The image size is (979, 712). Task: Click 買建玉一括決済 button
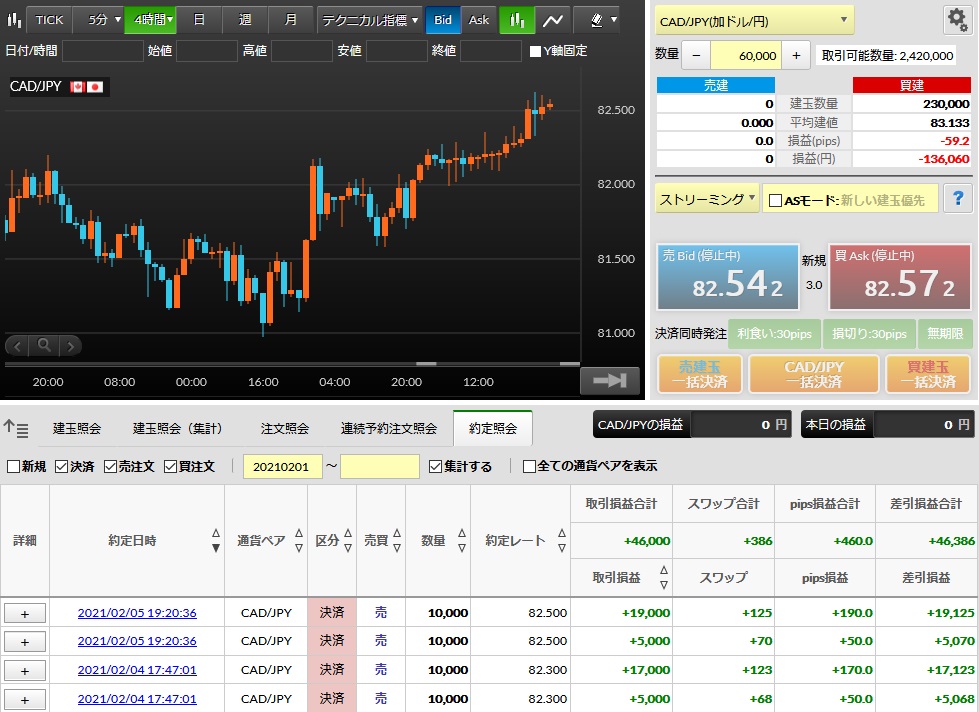(928, 374)
